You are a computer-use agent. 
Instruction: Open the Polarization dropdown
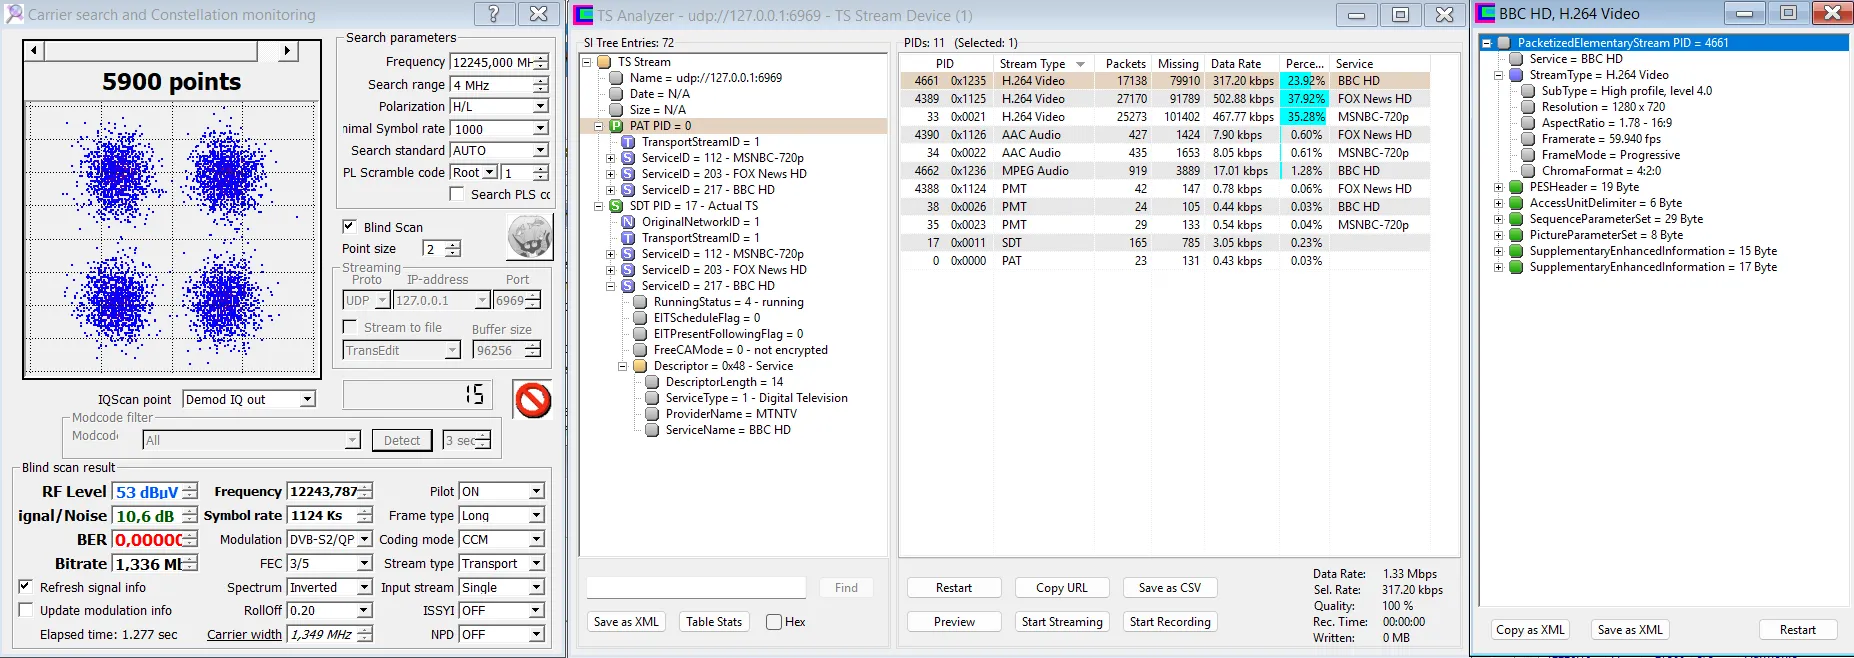[540, 107]
